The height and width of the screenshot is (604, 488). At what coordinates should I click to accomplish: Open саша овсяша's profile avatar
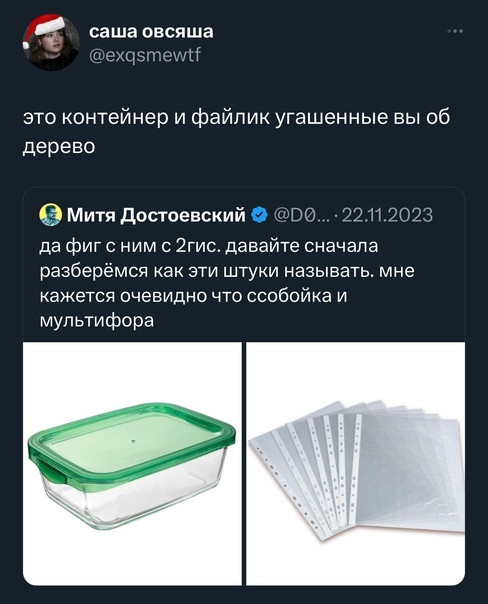click(51, 42)
